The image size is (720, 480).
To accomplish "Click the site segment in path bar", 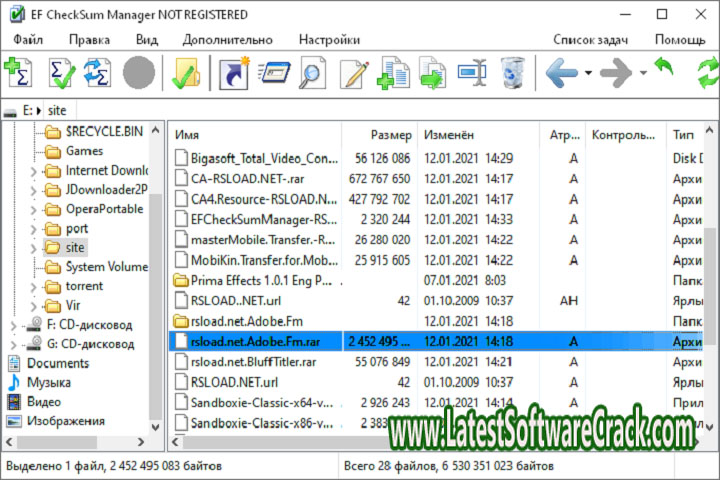I will (57, 111).
